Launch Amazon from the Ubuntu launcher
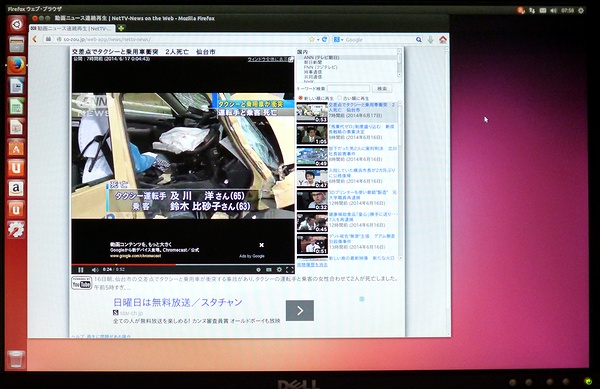 pos(16,189)
